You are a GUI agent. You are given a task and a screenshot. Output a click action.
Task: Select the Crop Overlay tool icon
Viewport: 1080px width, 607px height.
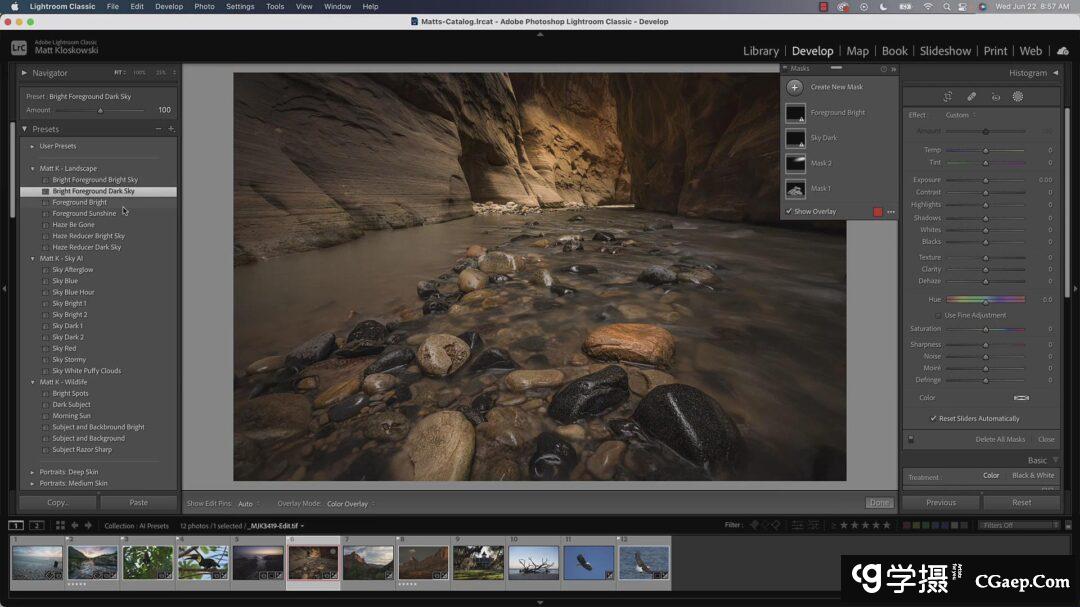947,97
